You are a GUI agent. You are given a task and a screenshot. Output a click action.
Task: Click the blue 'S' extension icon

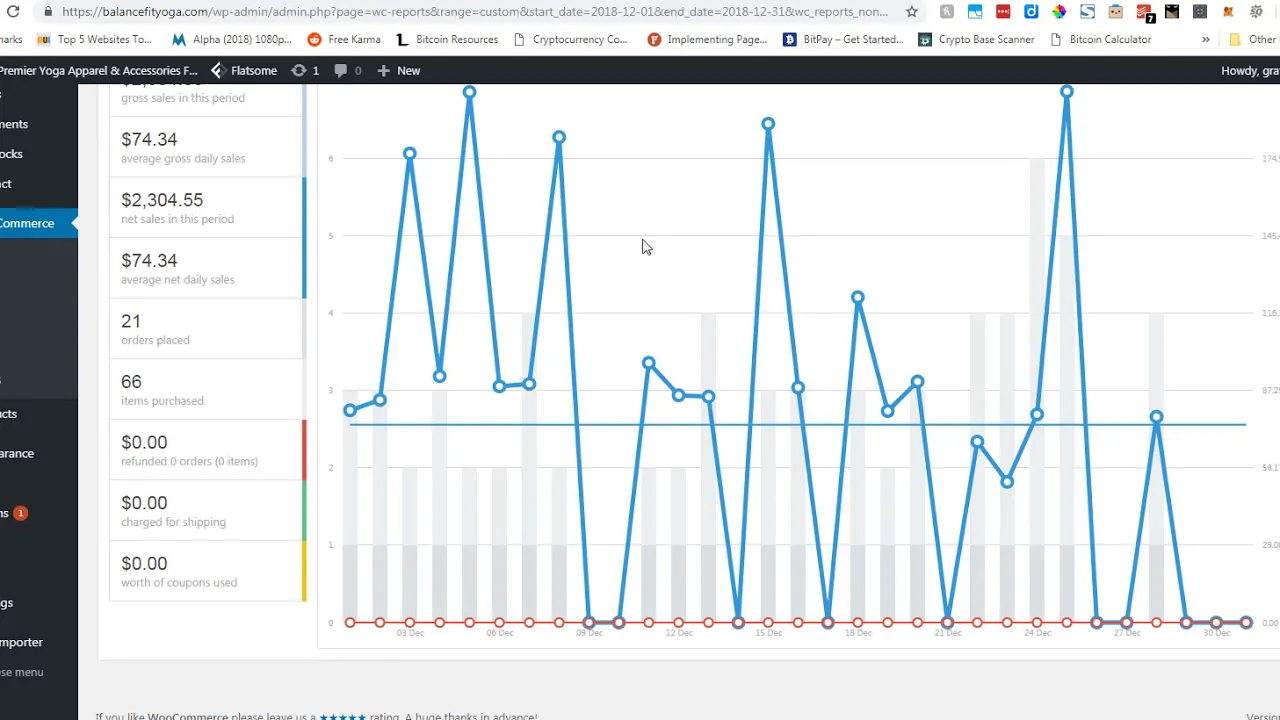click(1087, 12)
